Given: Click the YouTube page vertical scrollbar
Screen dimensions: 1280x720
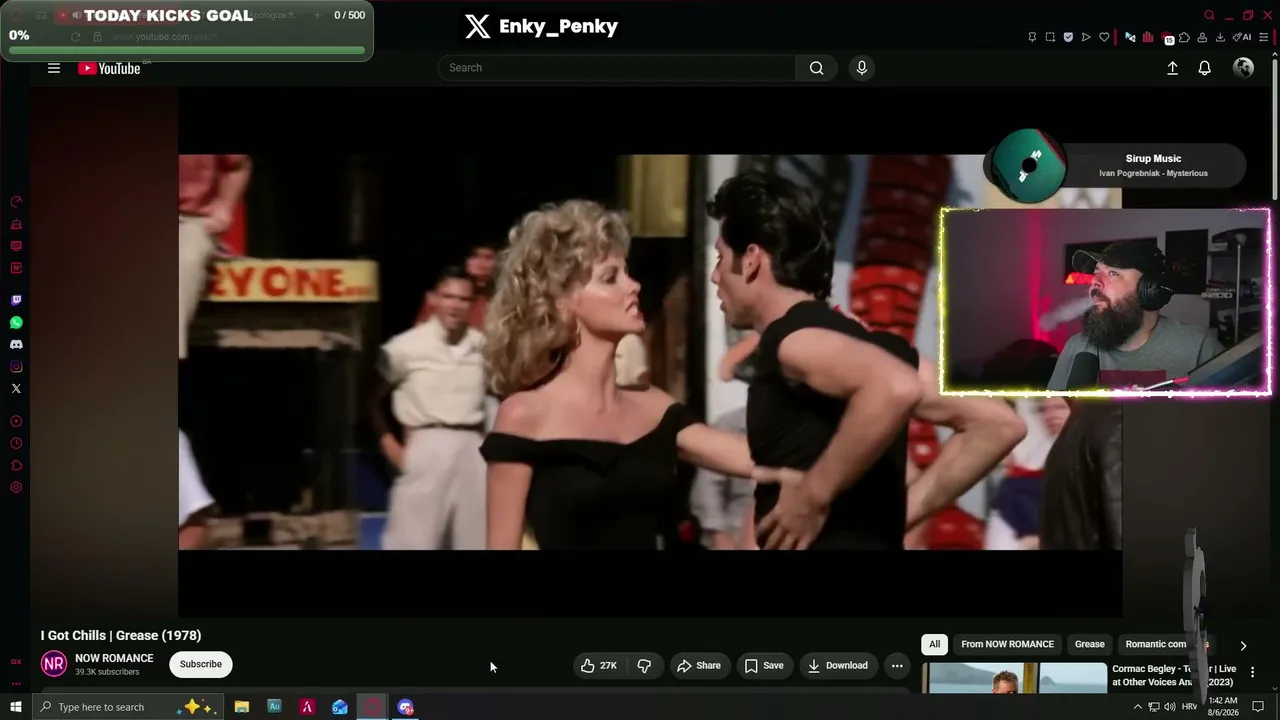Looking at the screenshot, I should (x=1275, y=130).
